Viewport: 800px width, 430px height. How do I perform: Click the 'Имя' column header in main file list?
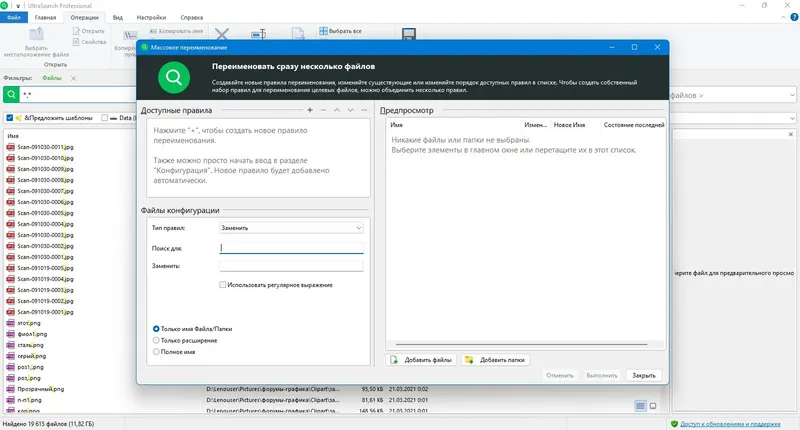13,136
